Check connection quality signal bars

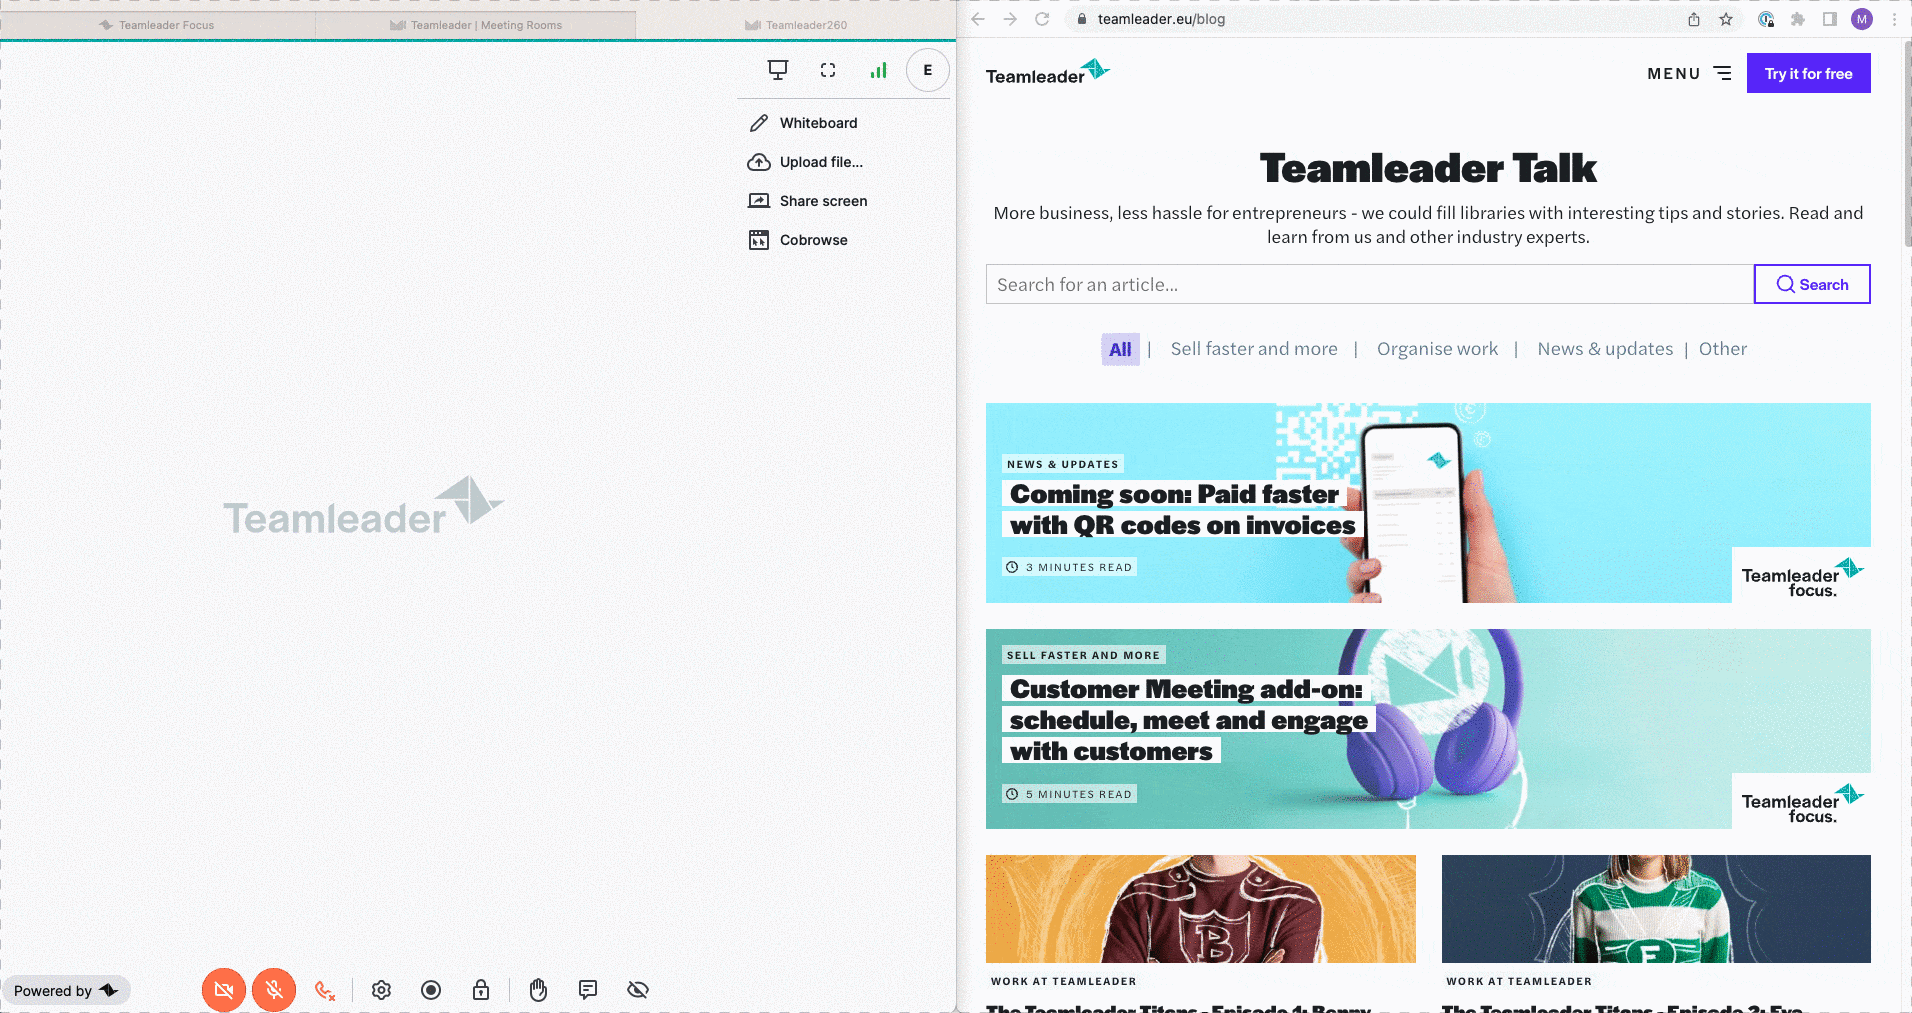point(878,70)
